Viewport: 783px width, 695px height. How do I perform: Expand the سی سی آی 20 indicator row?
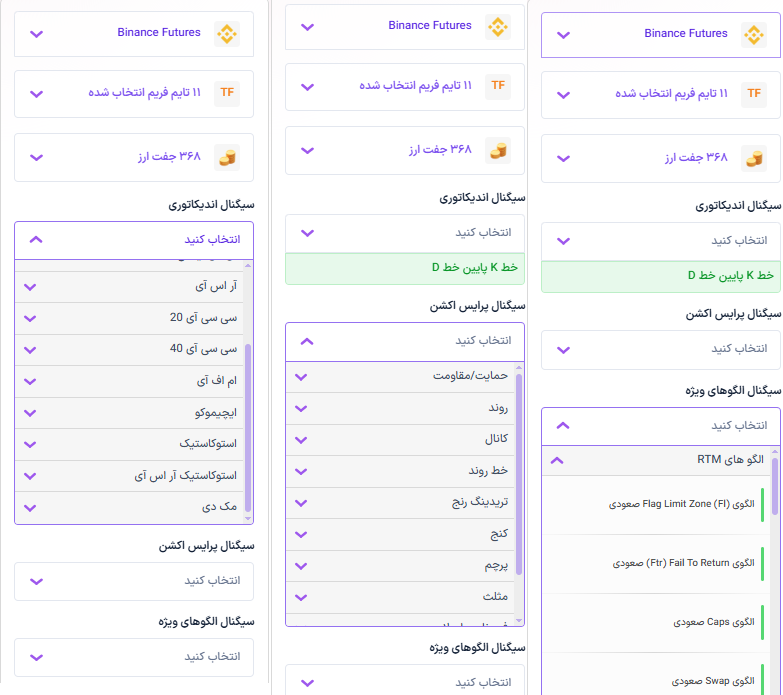coord(129,318)
